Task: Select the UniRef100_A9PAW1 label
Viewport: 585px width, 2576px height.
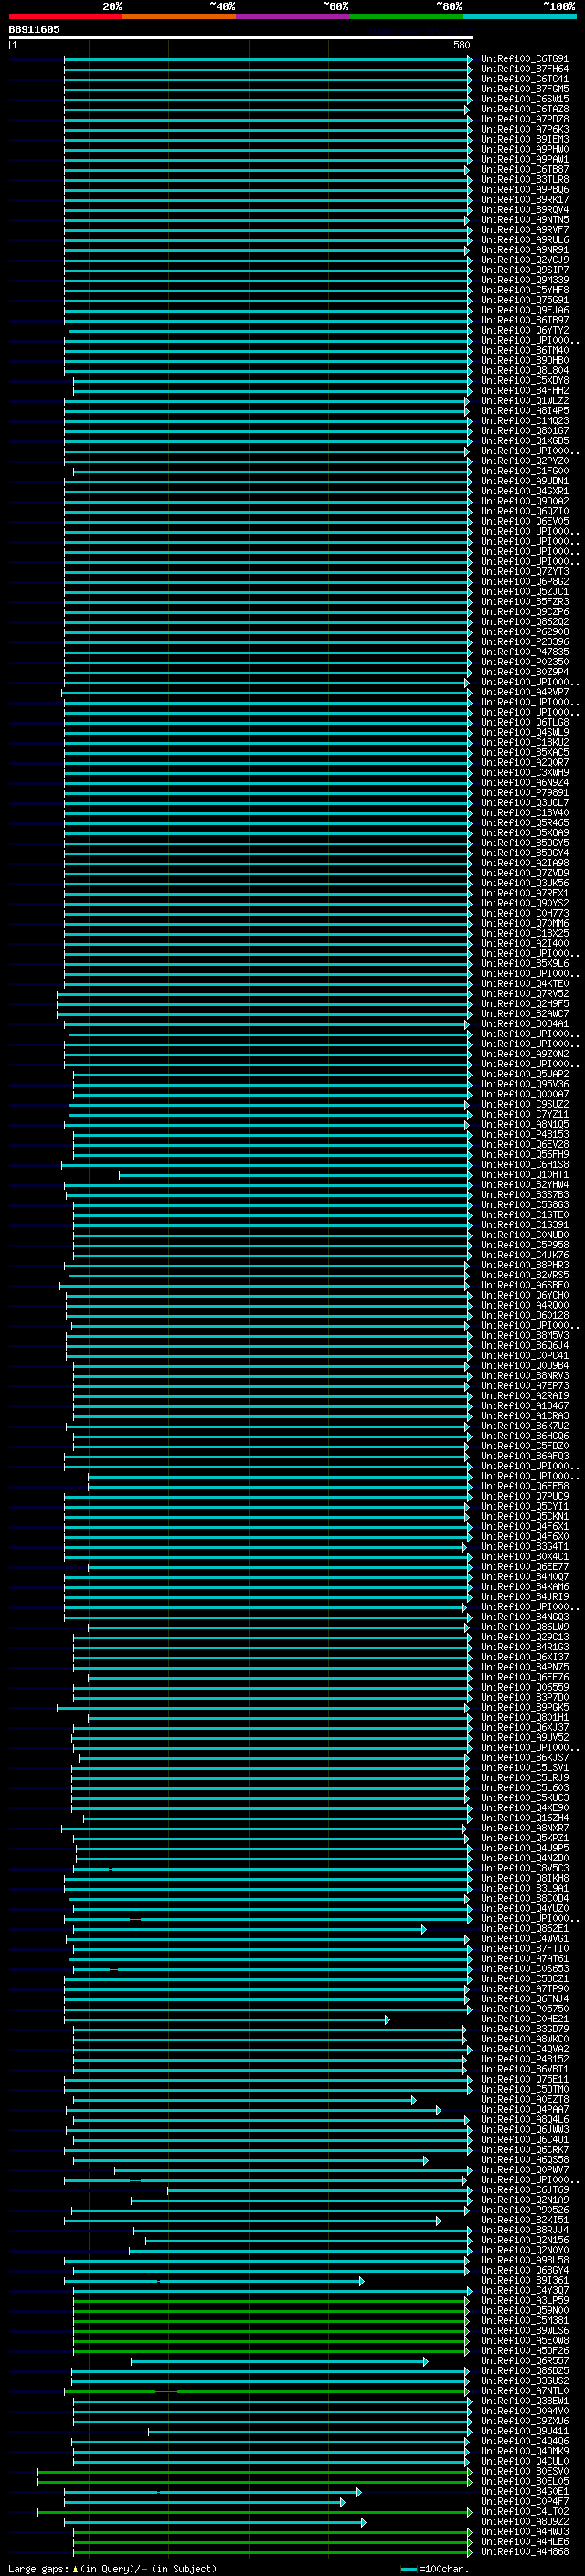Action: [524, 159]
